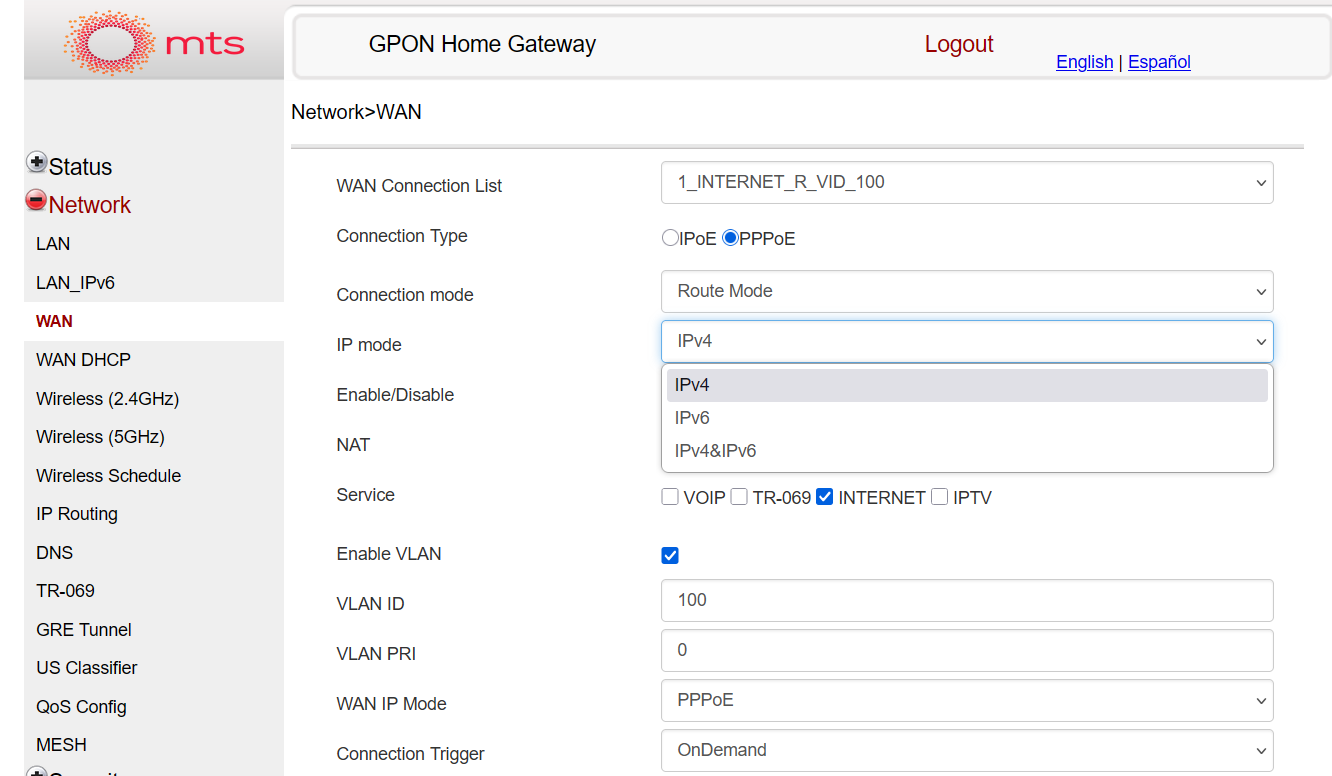Image resolution: width=1332 pixels, height=776 pixels.
Task: Select the IPoE connection type
Action: tap(670, 238)
